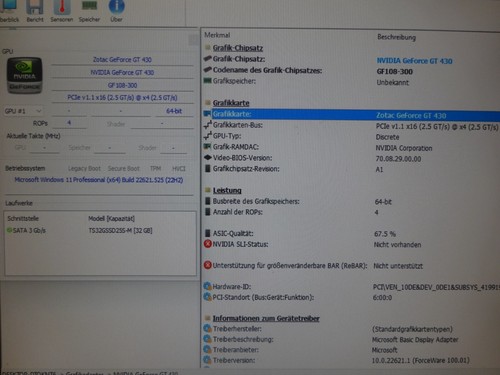This screenshot has width=500, height=375.
Task: Click the GF108-300 codename field
Action: 122,85
